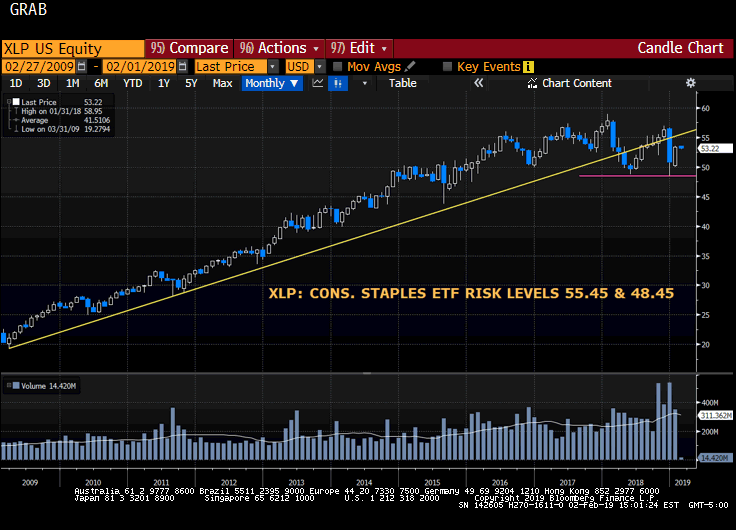This screenshot has width=736, height=530.
Task: Enable the Mov Avgs checkbox
Action: pos(337,67)
